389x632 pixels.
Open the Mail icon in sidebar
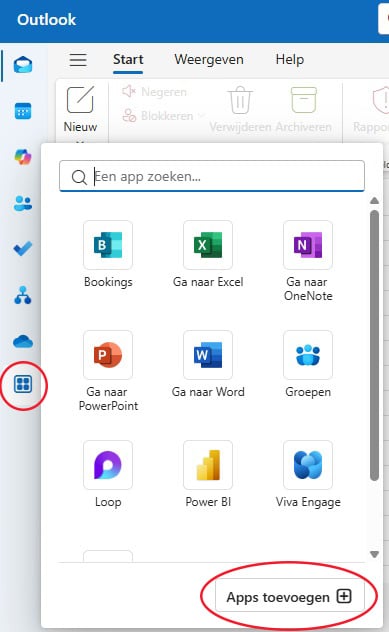point(23,65)
